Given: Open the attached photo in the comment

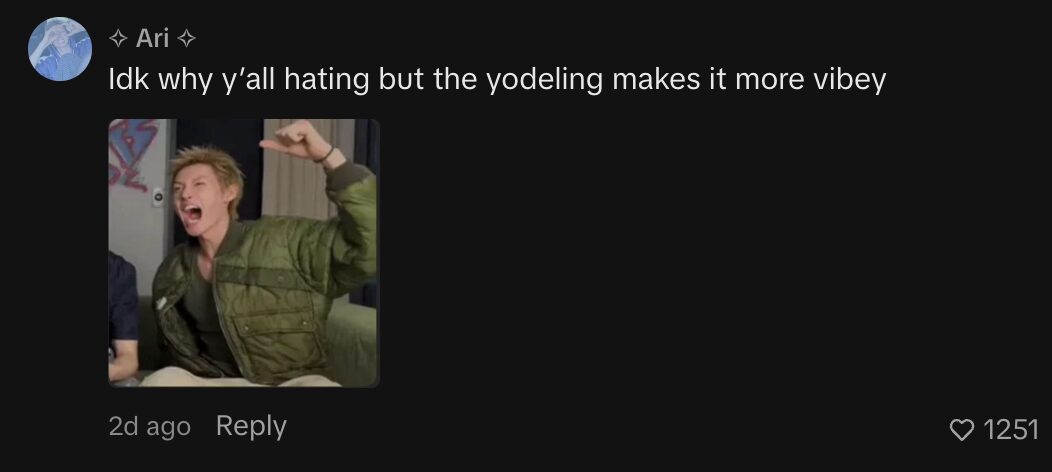Looking at the screenshot, I should [x=244, y=253].
